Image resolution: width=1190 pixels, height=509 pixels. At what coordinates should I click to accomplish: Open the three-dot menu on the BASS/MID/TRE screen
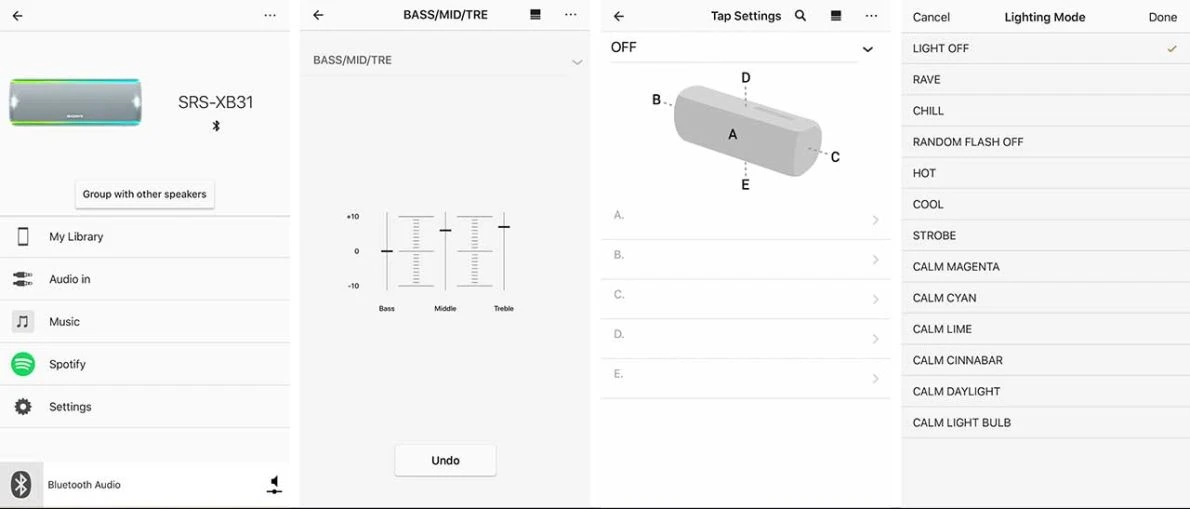[x=571, y=14]
